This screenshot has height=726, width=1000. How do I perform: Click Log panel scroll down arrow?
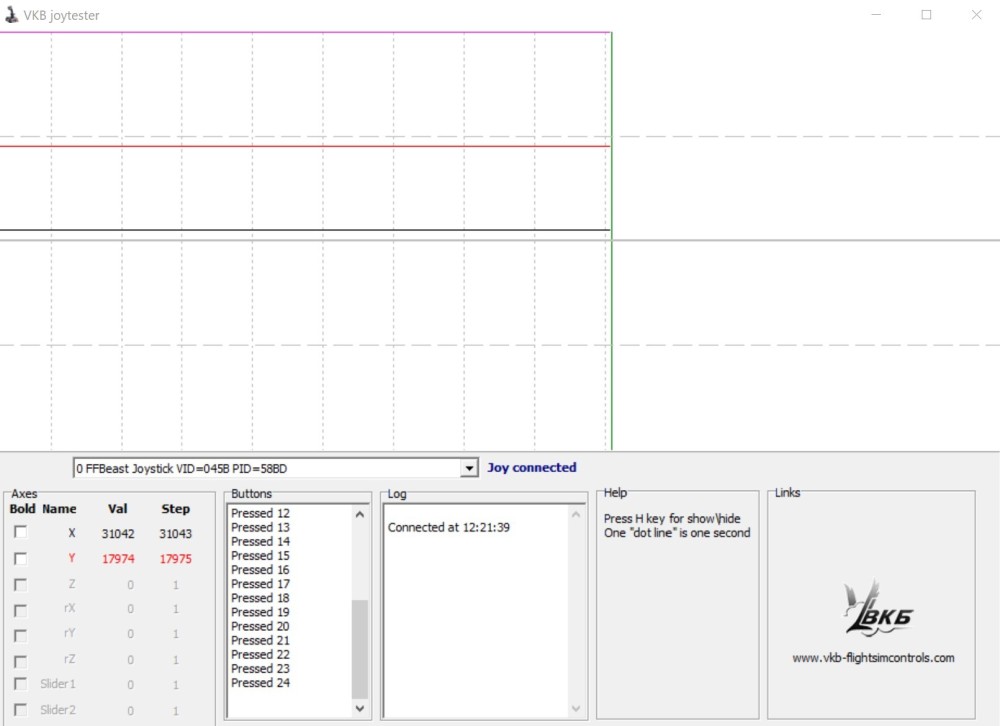click(x=576, y=708)
